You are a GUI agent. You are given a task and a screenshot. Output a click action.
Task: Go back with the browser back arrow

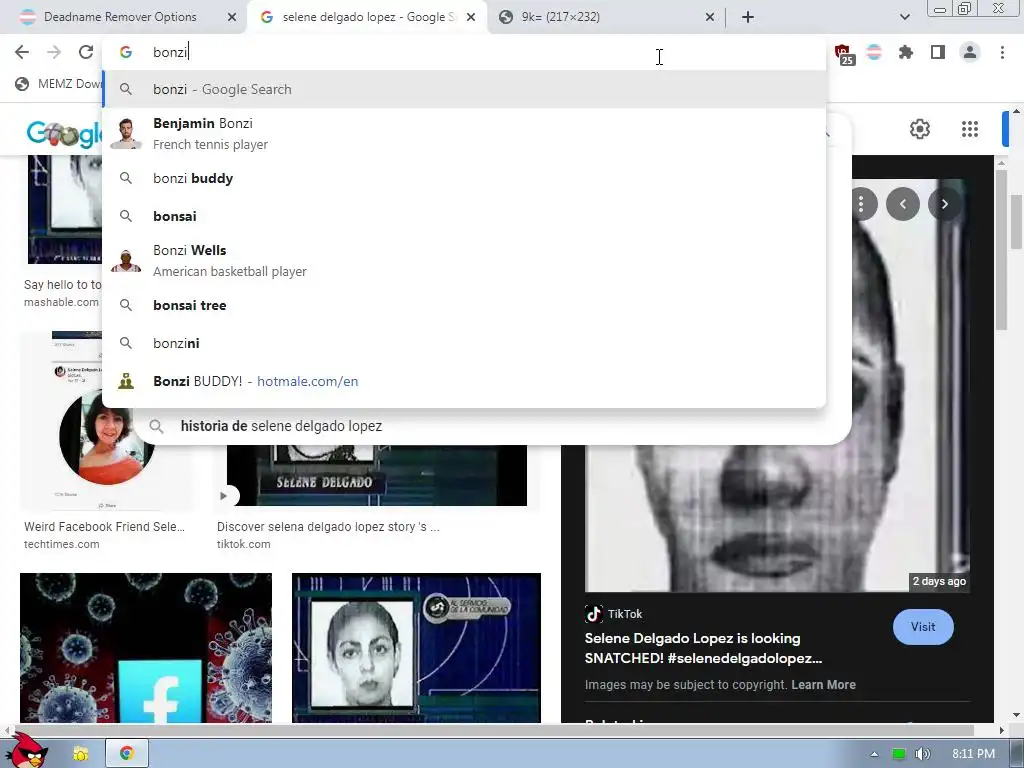[x=22, y=52]
